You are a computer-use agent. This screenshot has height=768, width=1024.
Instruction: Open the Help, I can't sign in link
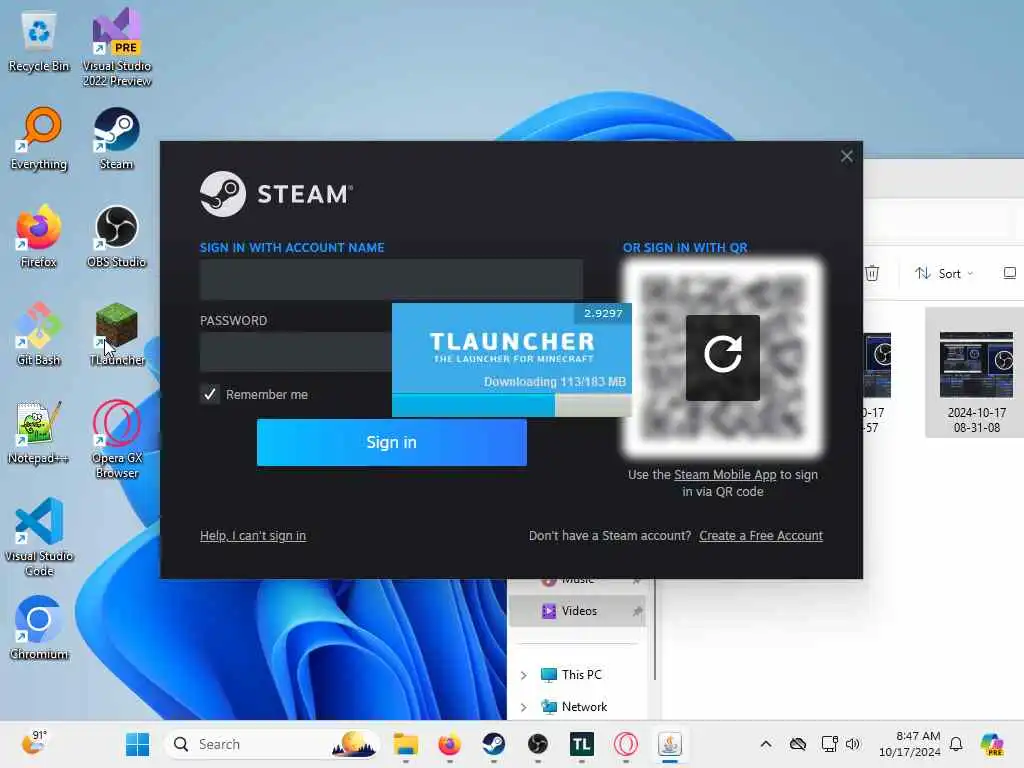(x=253, y=536)
